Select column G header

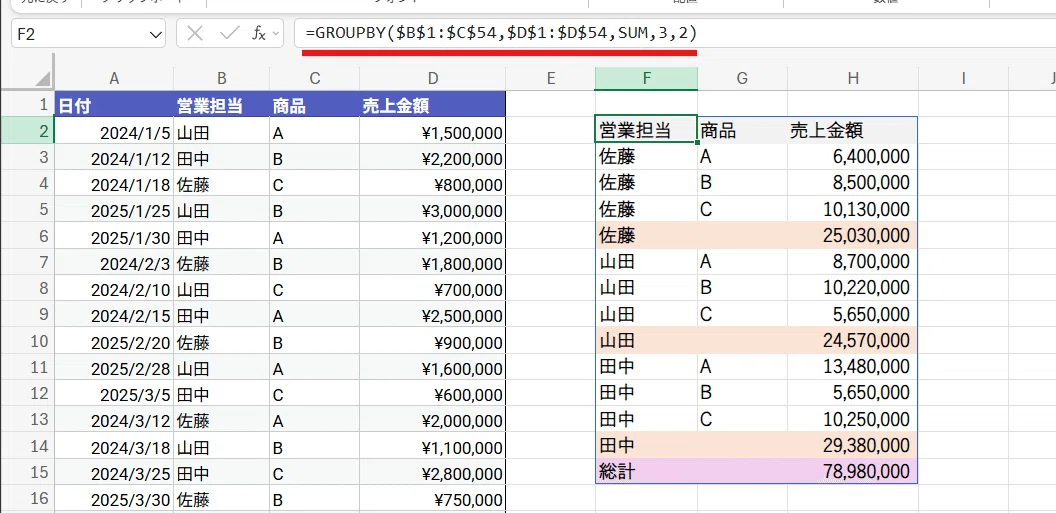[742, 79]
